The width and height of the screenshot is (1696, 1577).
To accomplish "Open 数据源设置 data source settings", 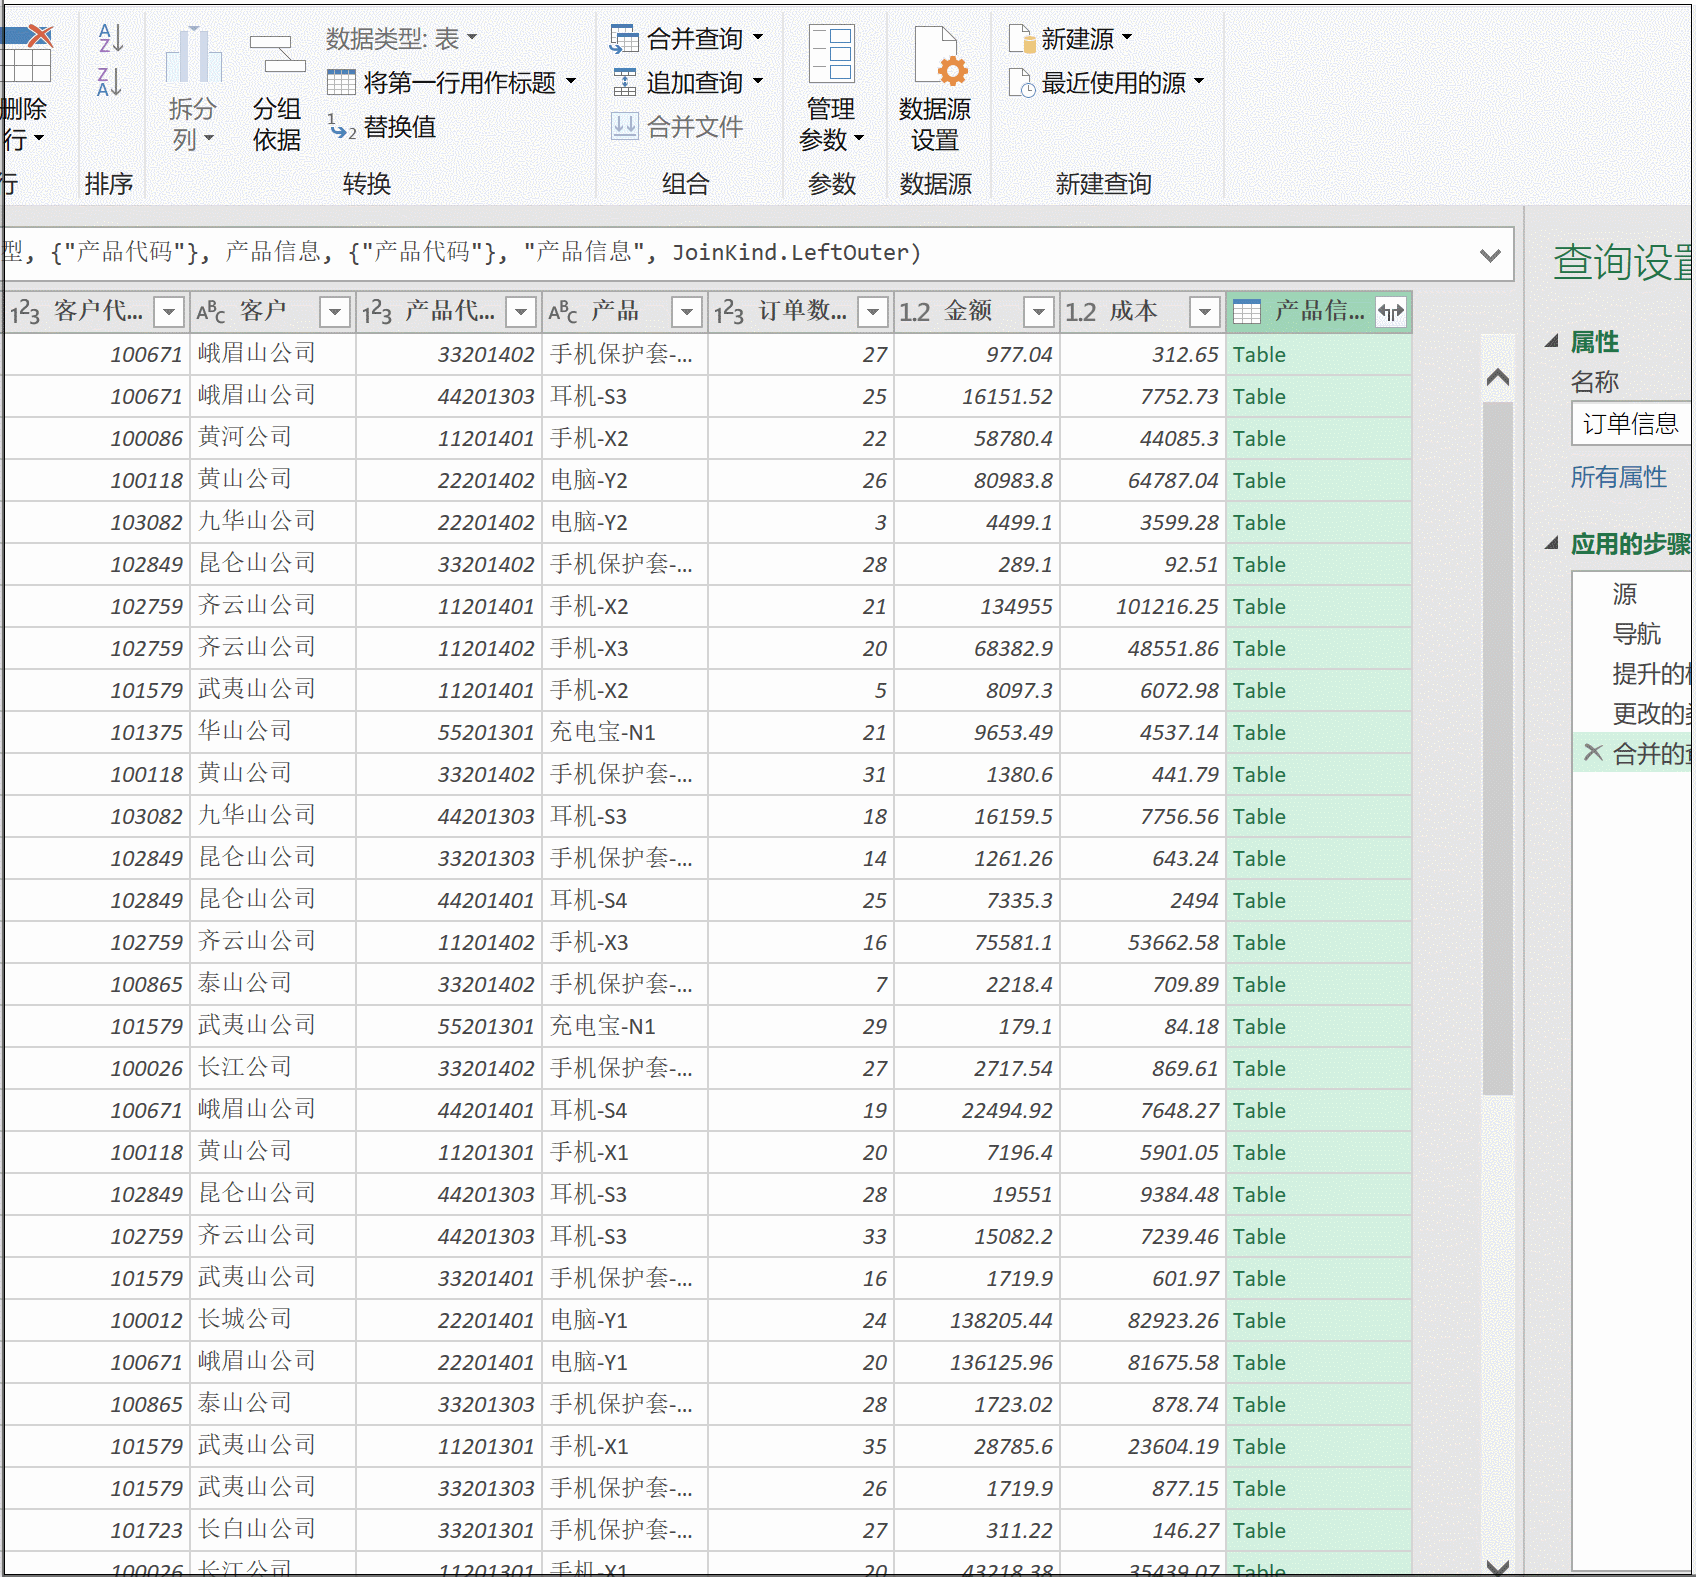I will [x=935, y=88].
